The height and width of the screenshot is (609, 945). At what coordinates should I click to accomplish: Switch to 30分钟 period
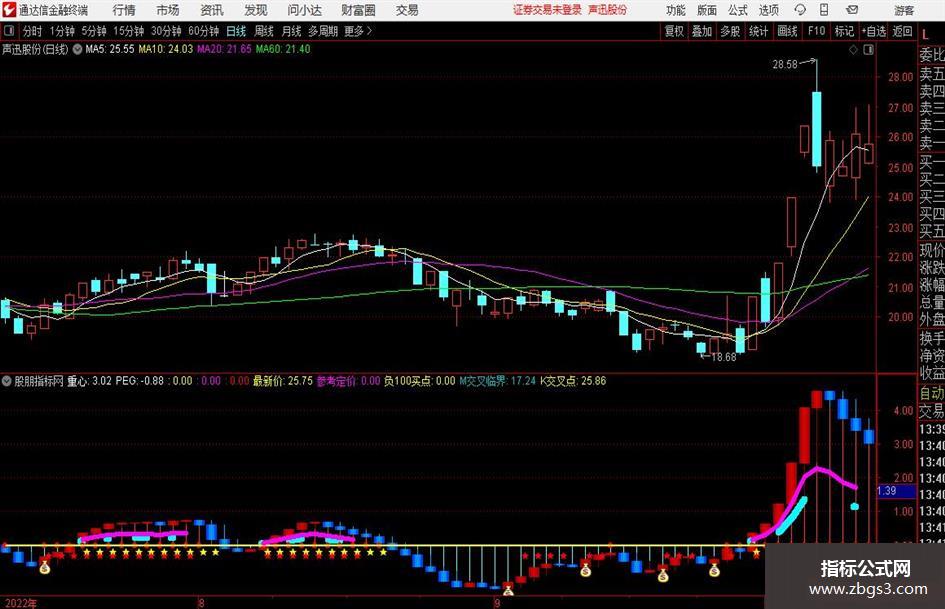click(166, 31)
